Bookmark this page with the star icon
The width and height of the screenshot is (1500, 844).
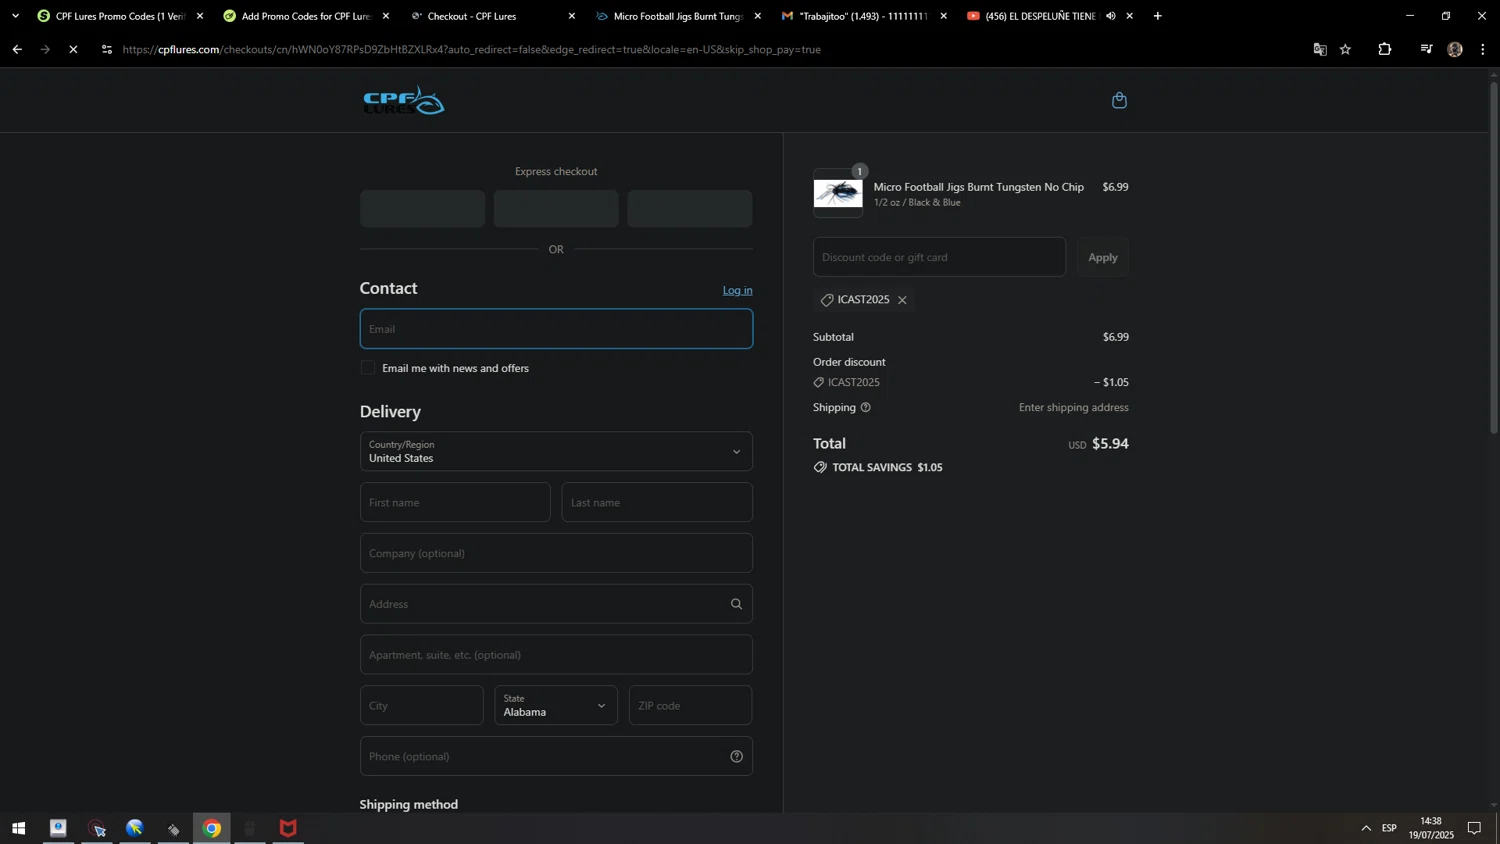click(1346, 49)
